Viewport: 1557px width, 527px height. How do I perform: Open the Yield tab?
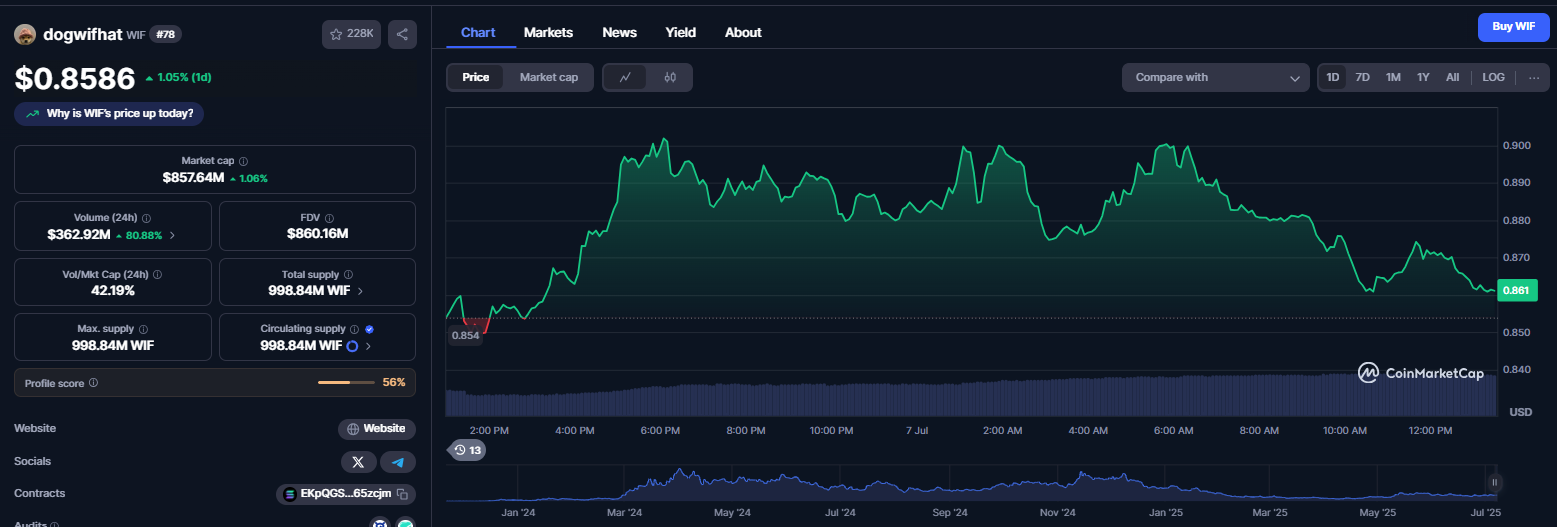pyautogui.click(x=681, y=32)
